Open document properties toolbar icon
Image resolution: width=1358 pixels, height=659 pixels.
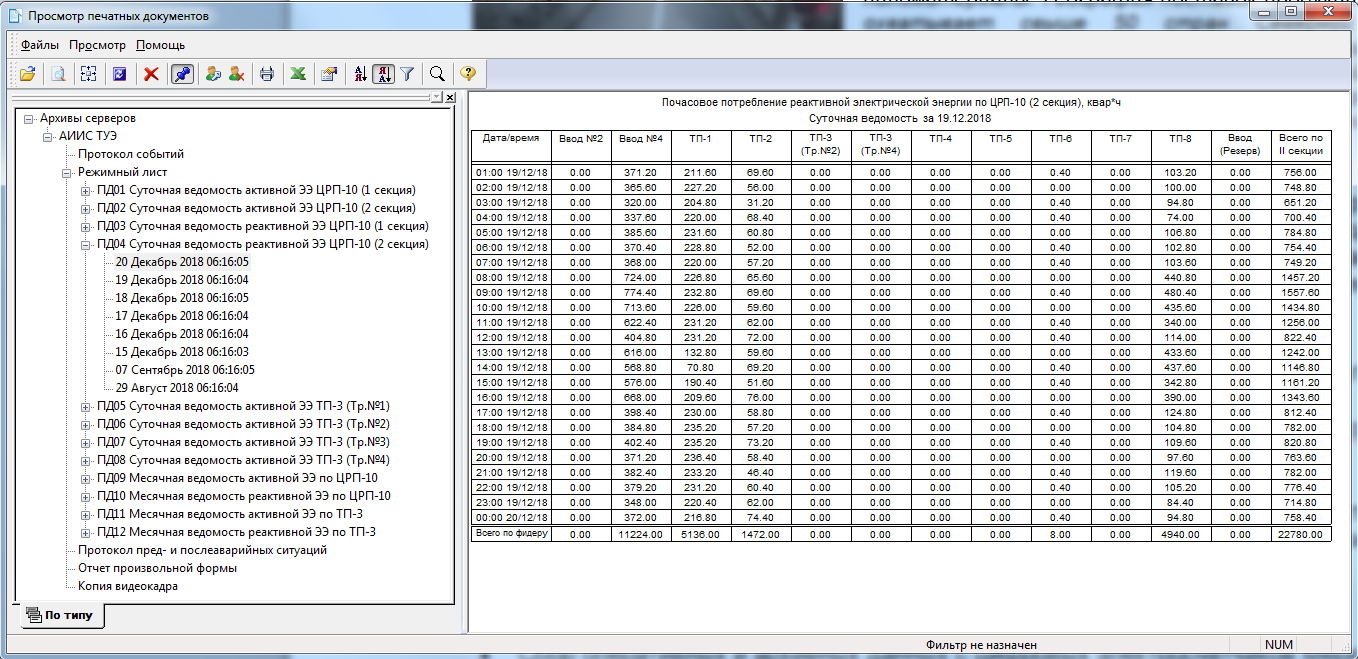pyautogui.click(x=328, y=73)
